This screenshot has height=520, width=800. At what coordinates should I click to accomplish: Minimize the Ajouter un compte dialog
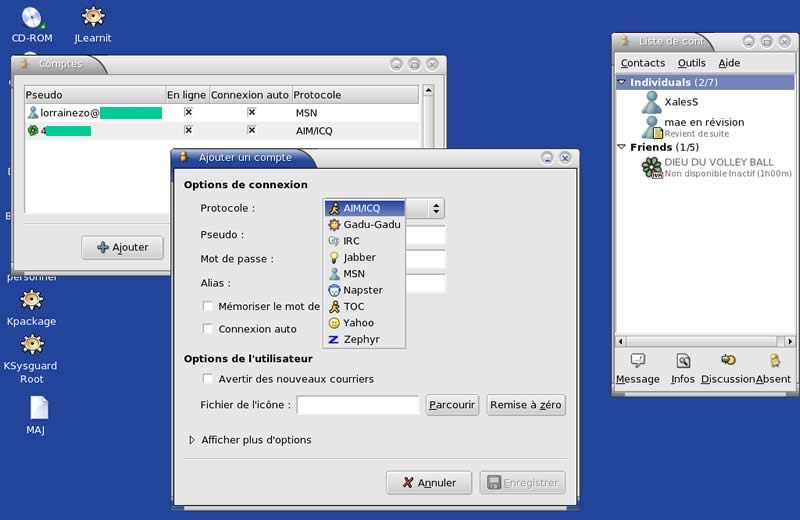point(547,158)
